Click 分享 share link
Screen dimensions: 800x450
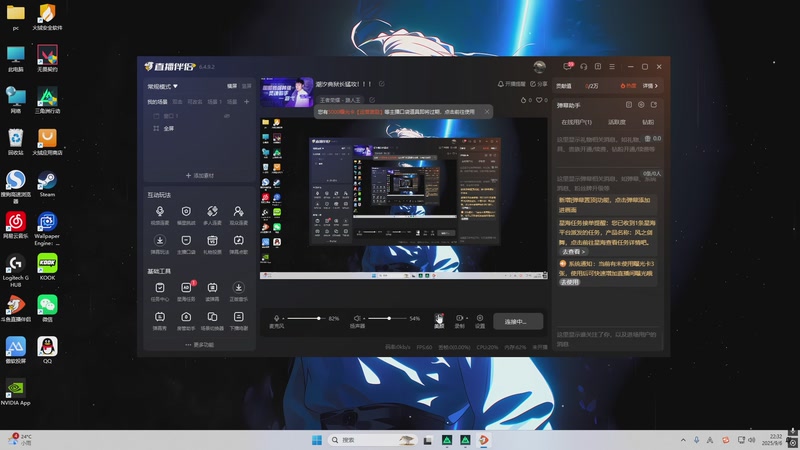(538, 84)
